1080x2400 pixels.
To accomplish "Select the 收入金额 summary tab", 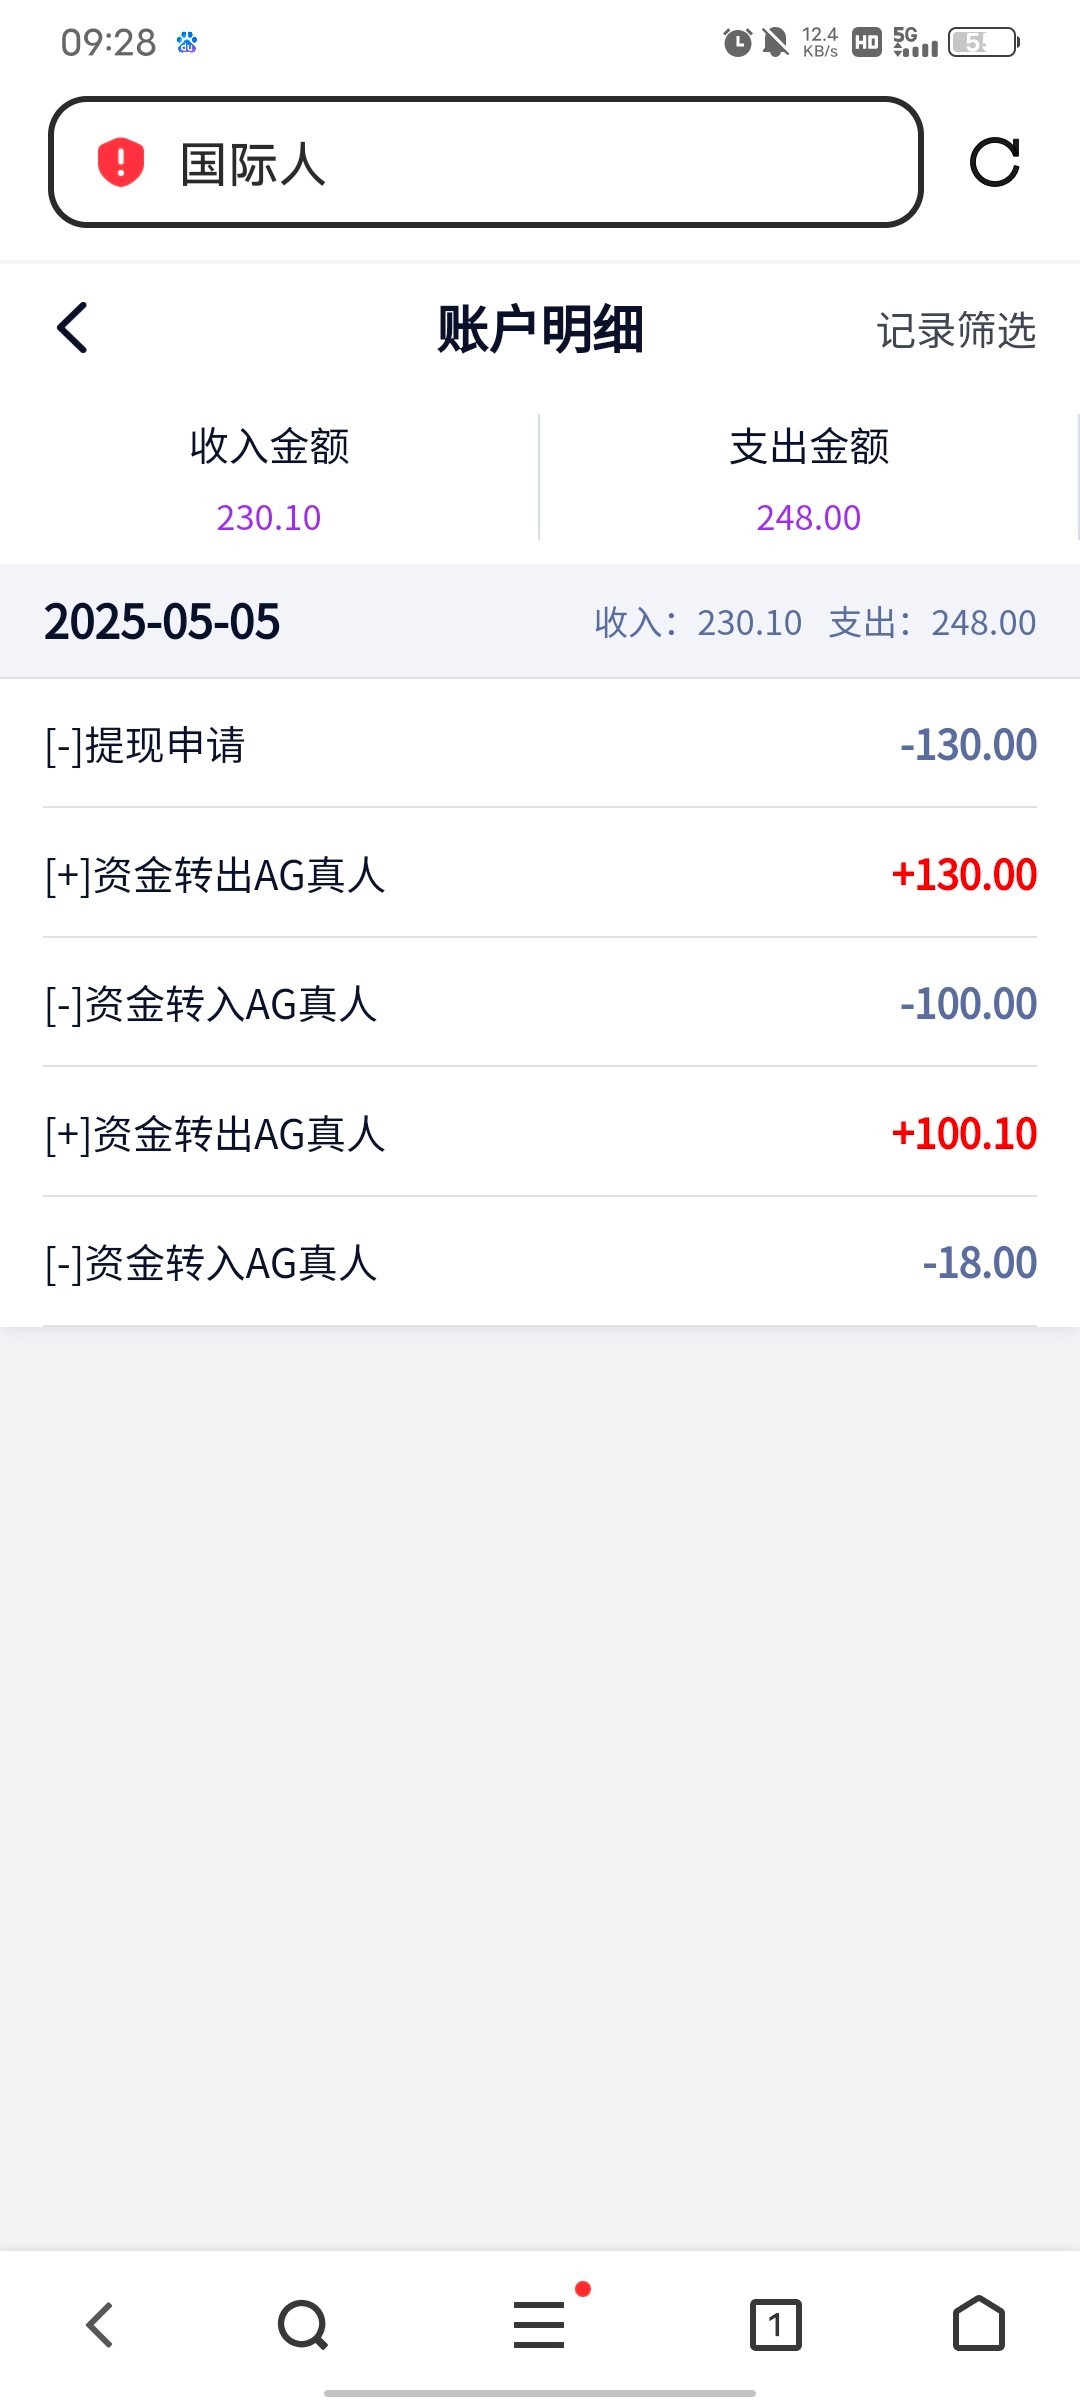I will pos(269,478).
